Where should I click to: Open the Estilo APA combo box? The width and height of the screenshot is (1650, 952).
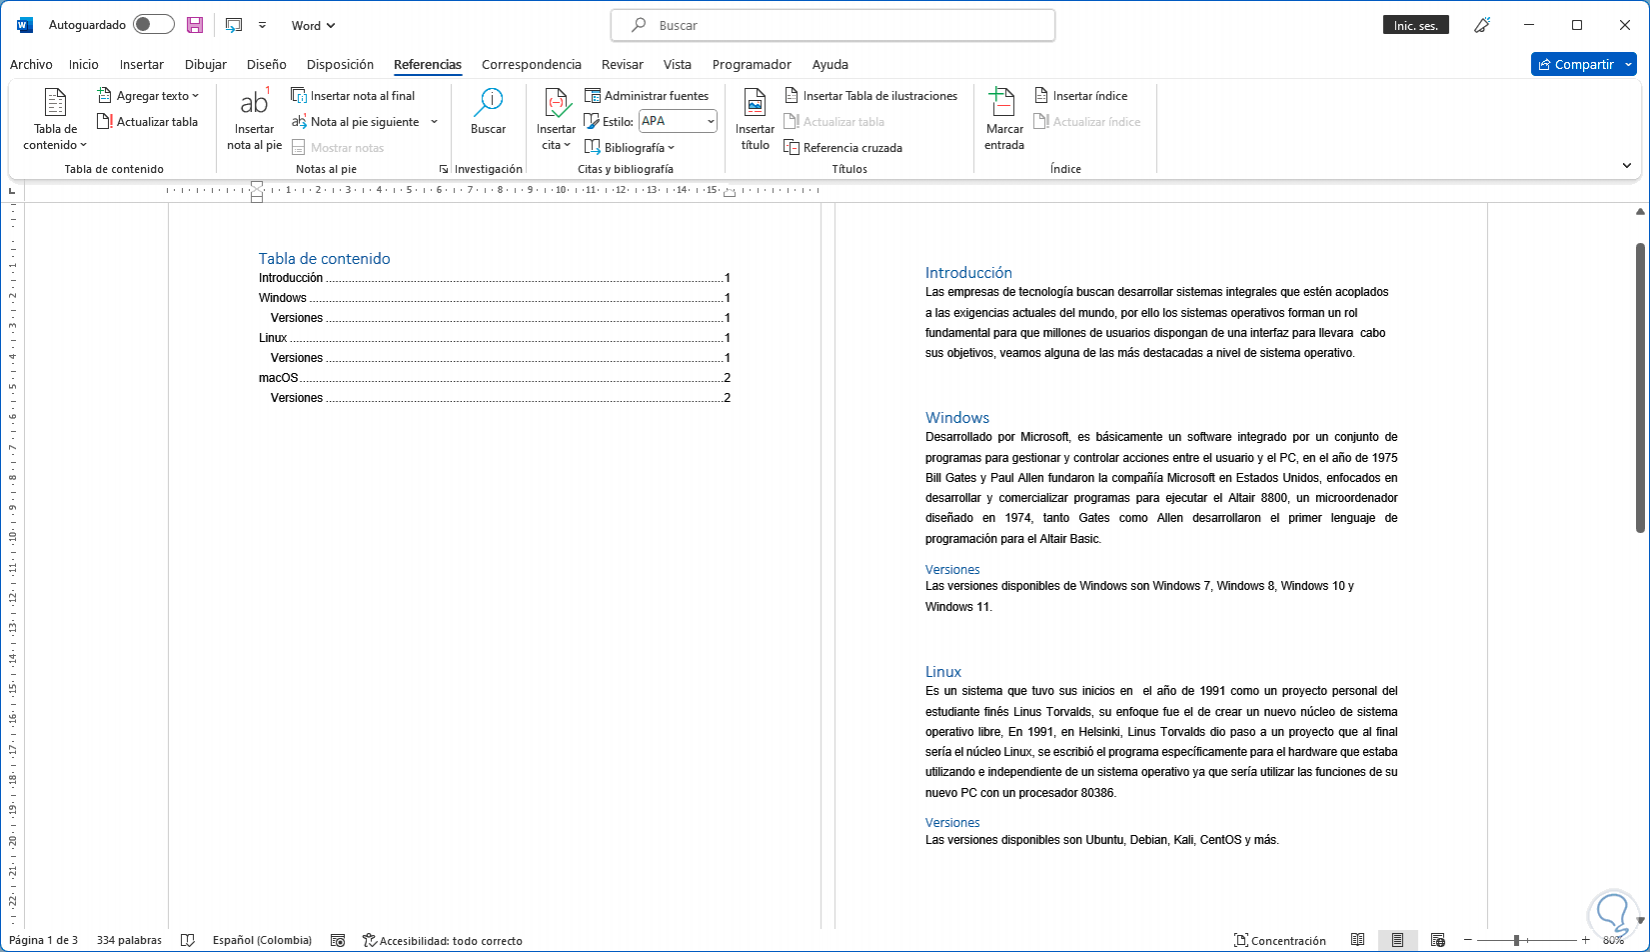(678, 122)
